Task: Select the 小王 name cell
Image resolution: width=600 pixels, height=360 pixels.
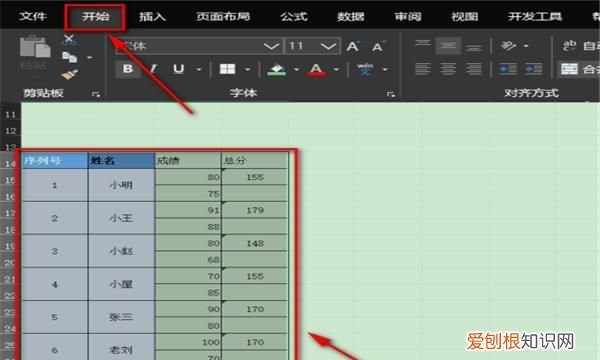Action: pos(121,218)
